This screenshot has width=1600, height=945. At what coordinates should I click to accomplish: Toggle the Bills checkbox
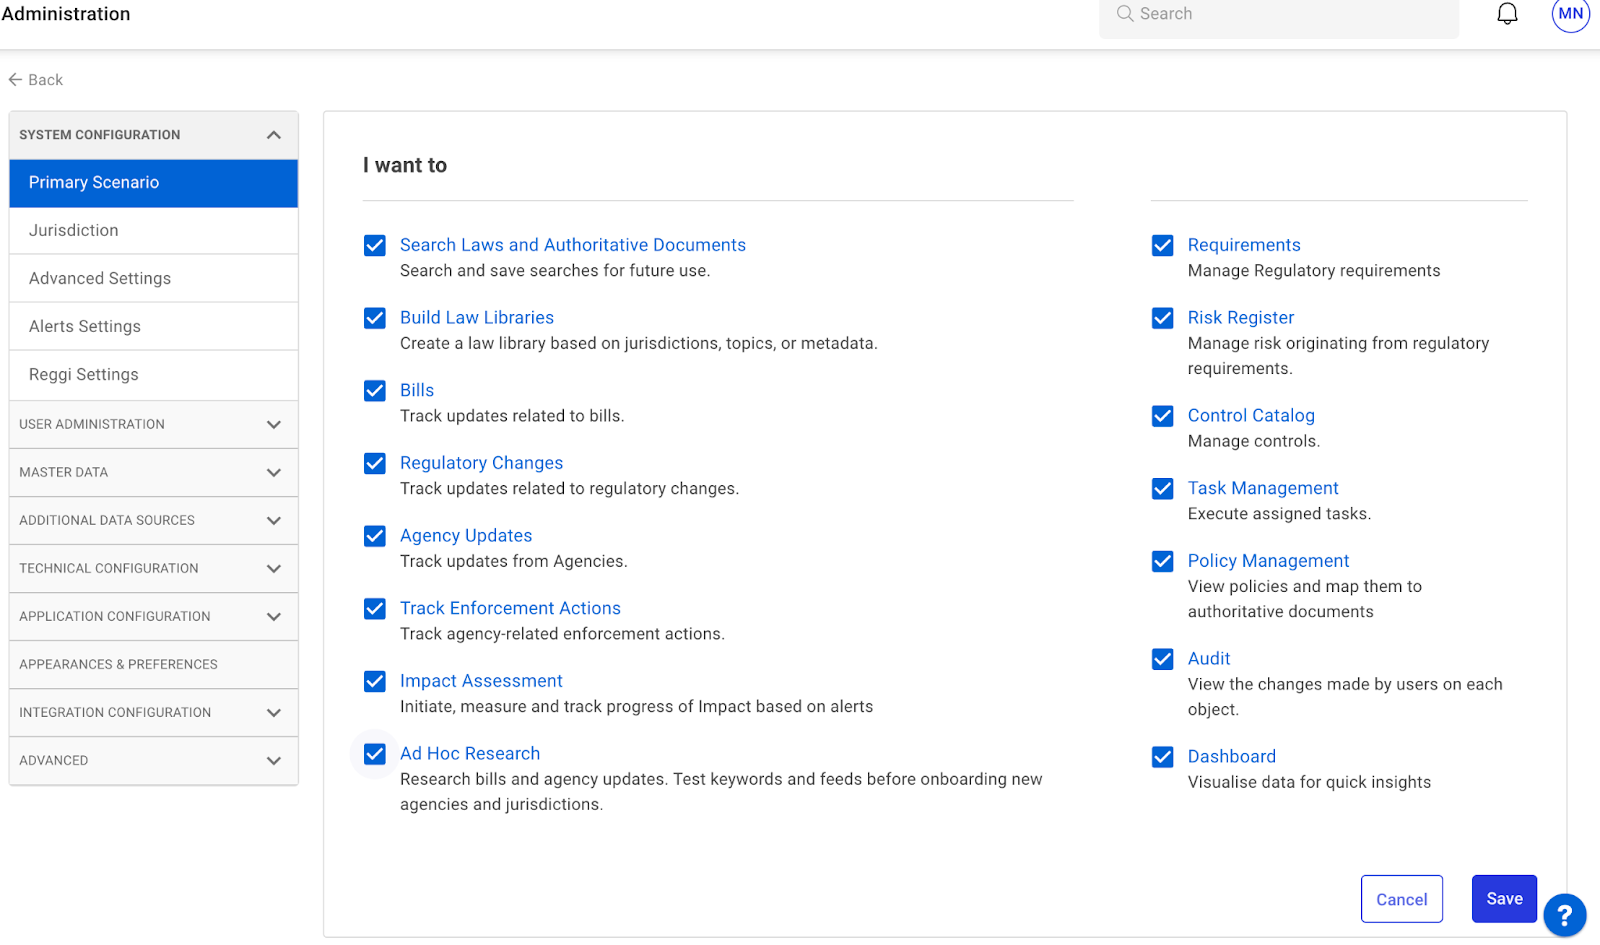(375, 391)
